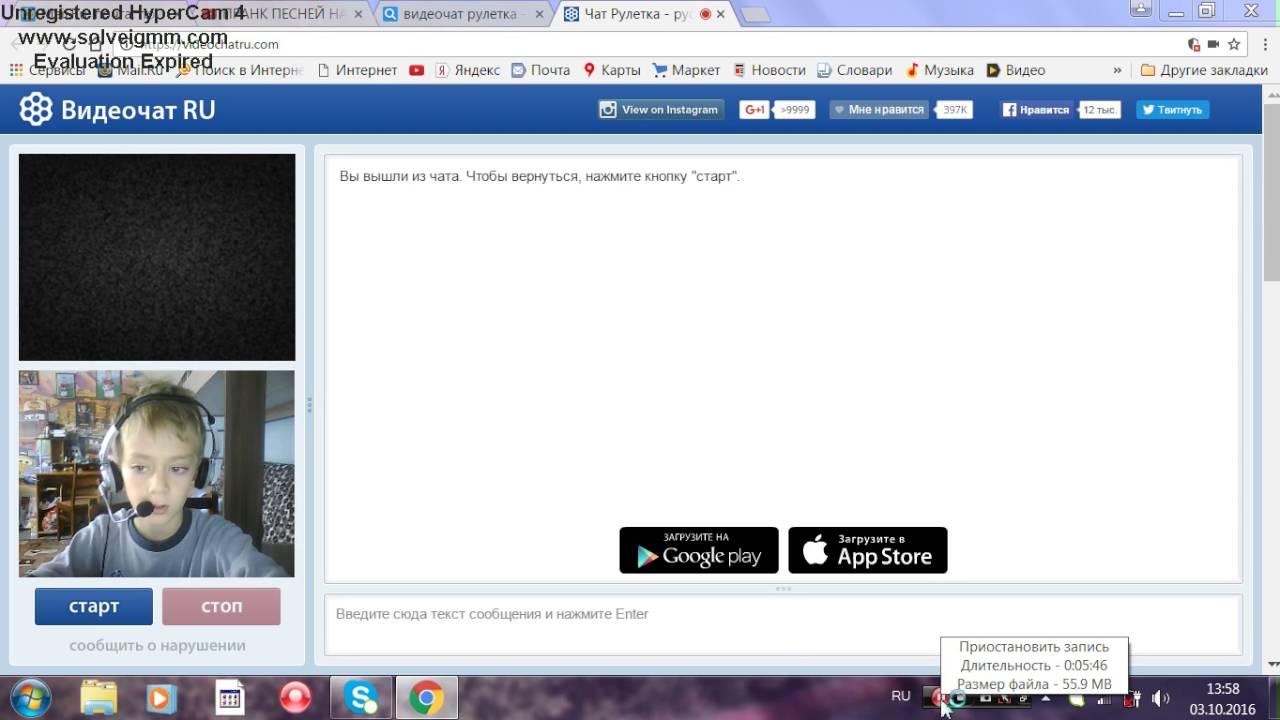Open Windows Explorer from taskbar
Viewport: 1280px width, 720px height.
click(98, 697)
